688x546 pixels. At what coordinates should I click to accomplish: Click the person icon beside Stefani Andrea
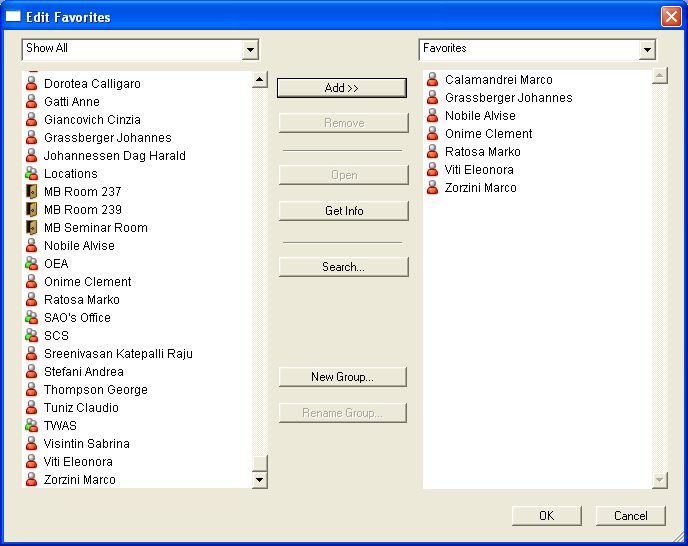[32, 371]
